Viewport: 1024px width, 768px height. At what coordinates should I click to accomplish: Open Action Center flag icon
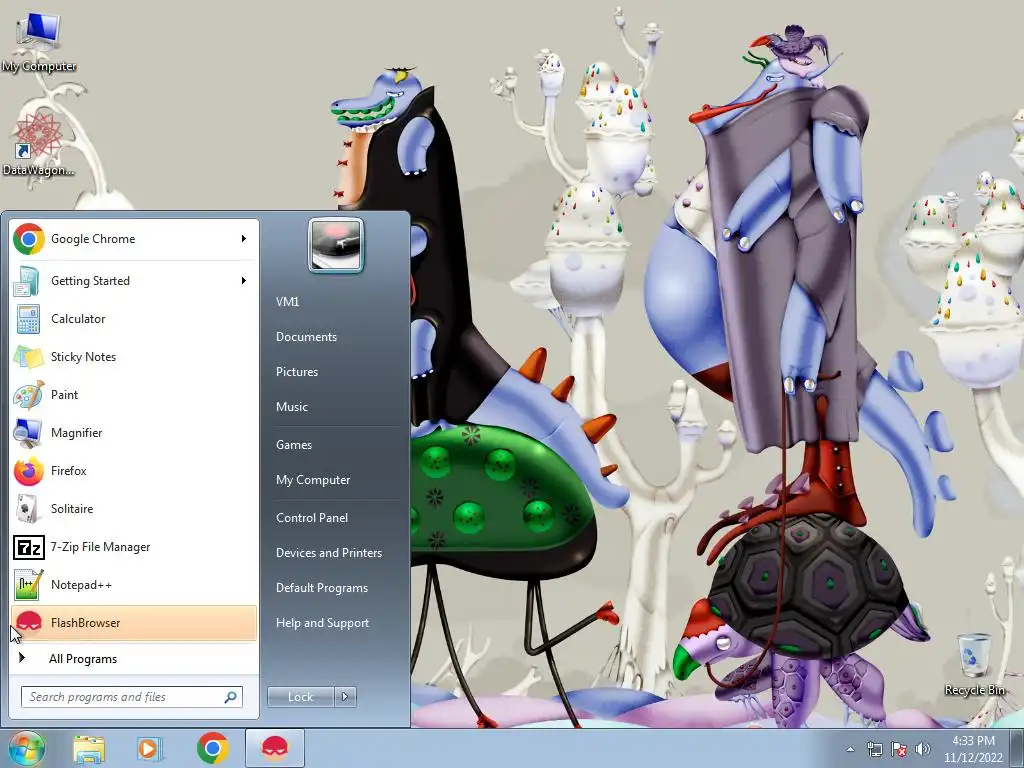click(899, 750)
